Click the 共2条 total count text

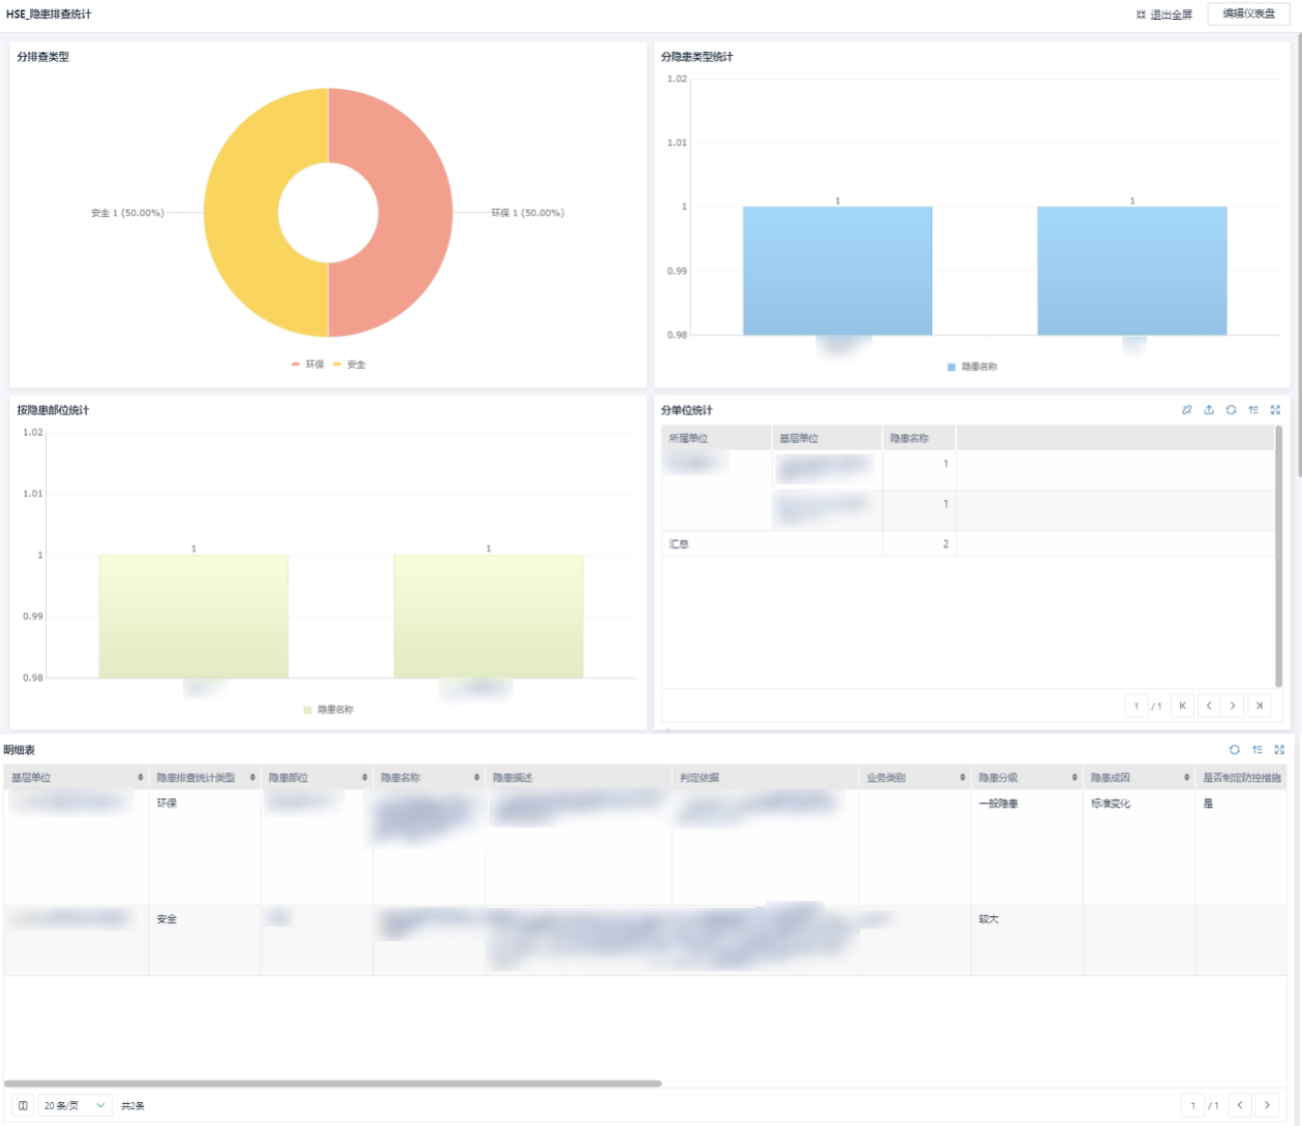pyautogui.click(x=133, y=1106)
